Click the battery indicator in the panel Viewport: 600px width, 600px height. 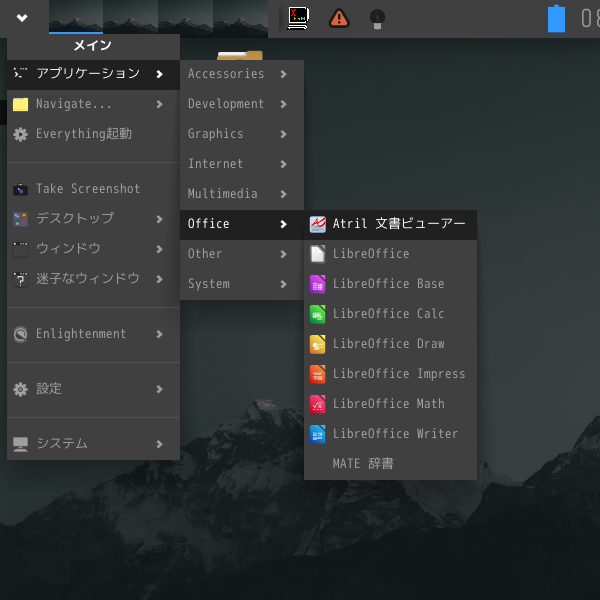click(x=556, y=18)
